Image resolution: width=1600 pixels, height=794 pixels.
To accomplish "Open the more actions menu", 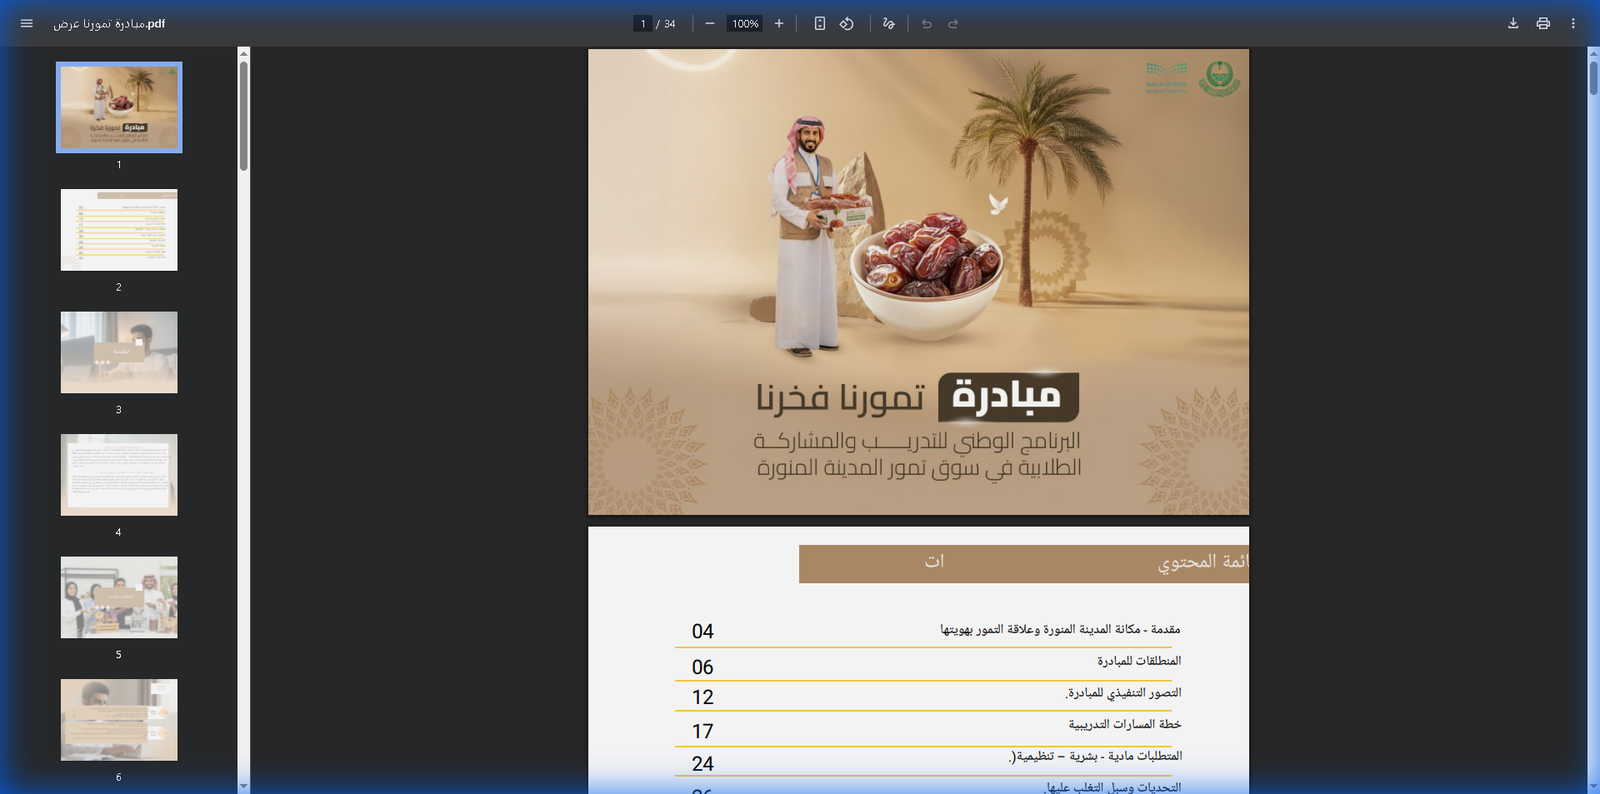I will tap(1573, 23).
